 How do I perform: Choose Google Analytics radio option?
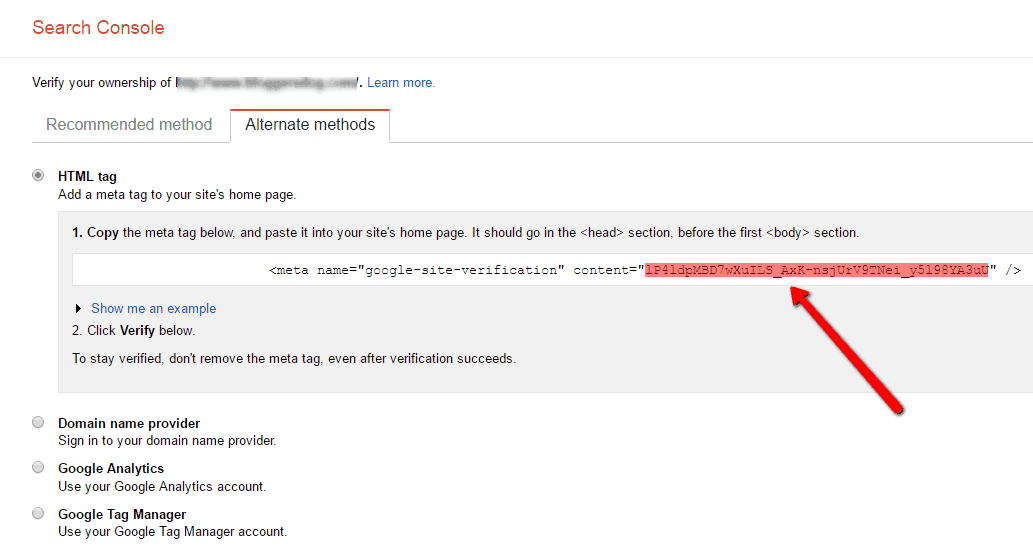(x=38, y=467)
